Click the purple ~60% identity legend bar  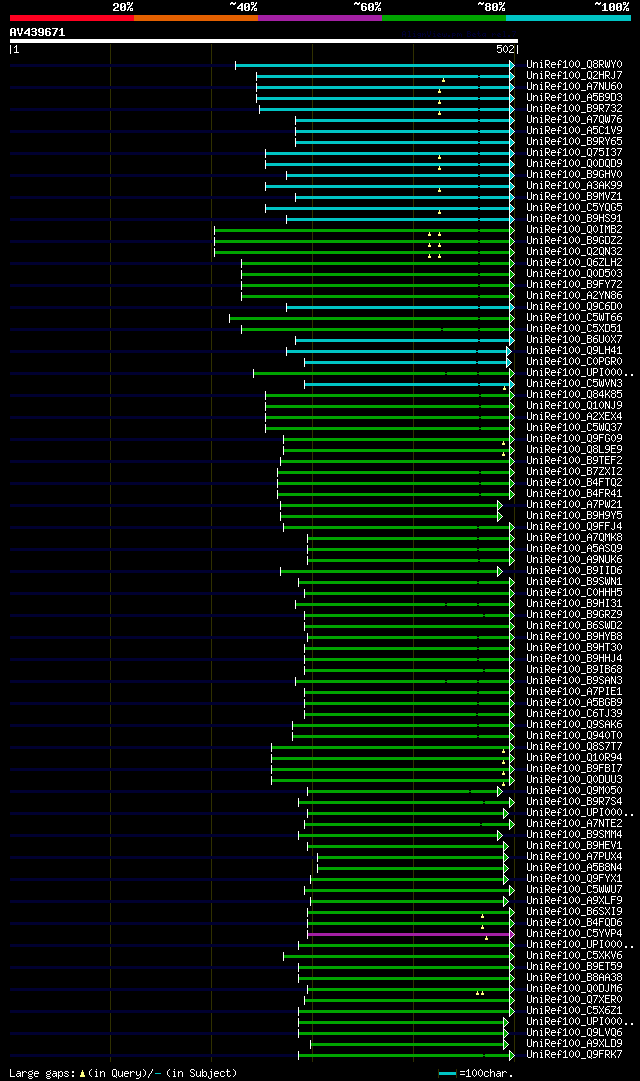click(320, 18)
